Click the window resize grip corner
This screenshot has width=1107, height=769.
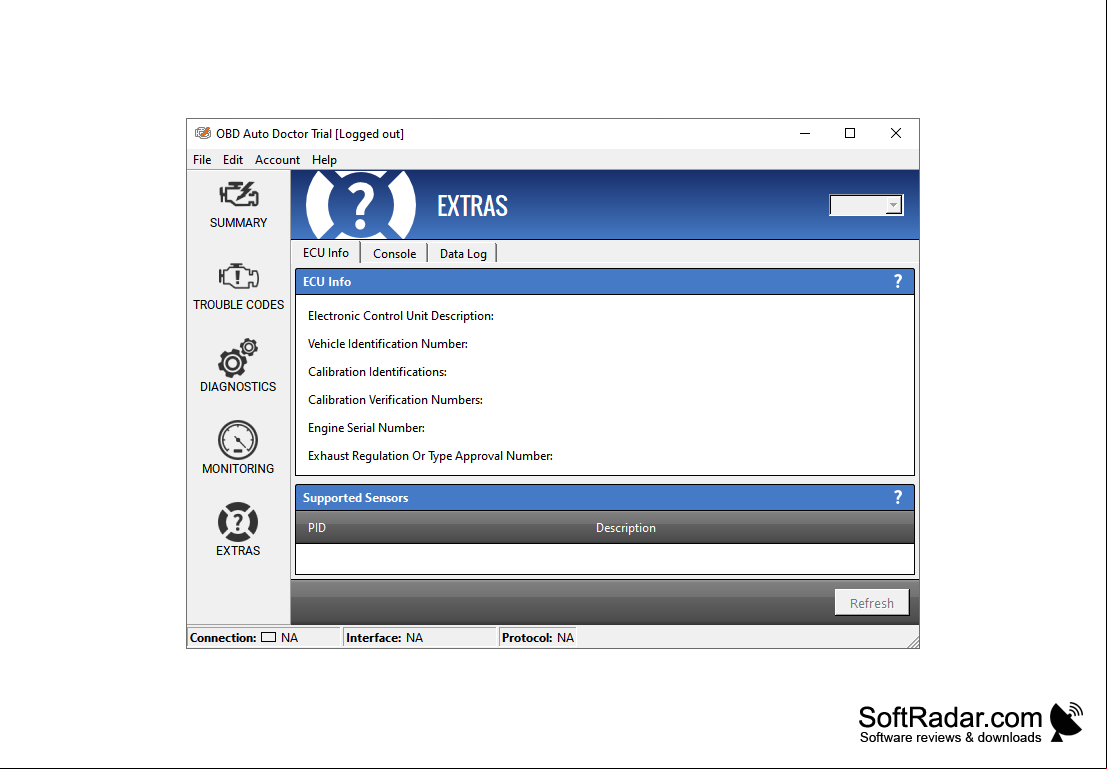pyautogui.click(x=912, y=641)
